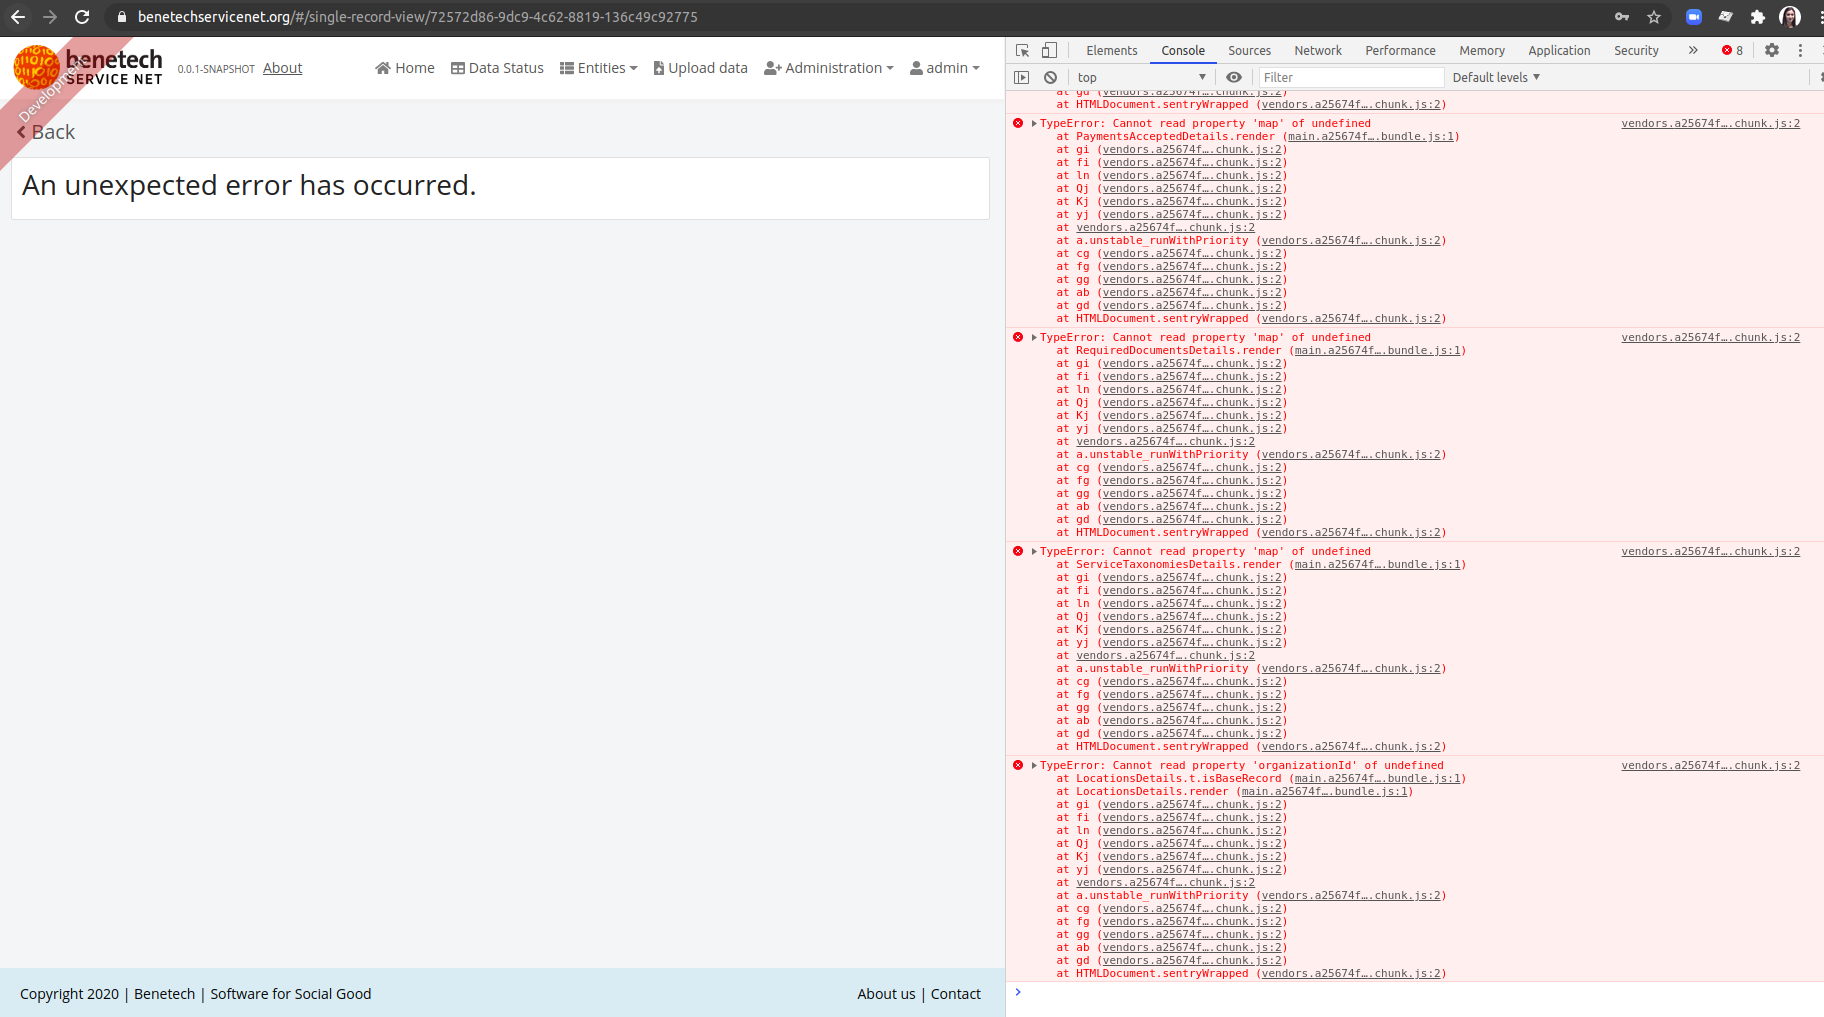Select the inspect element cursor icon
This screenshot has height=1017, width=1824.
click(x=1022, y=49)
